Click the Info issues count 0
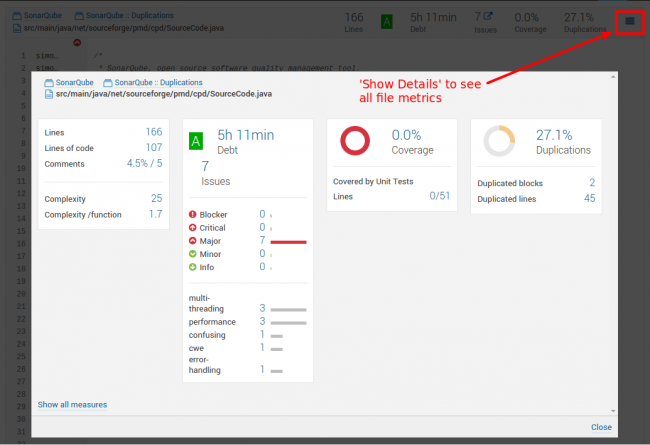Viewport: 650px width, 445px height. pyautogui.click(x=262, y=267)
